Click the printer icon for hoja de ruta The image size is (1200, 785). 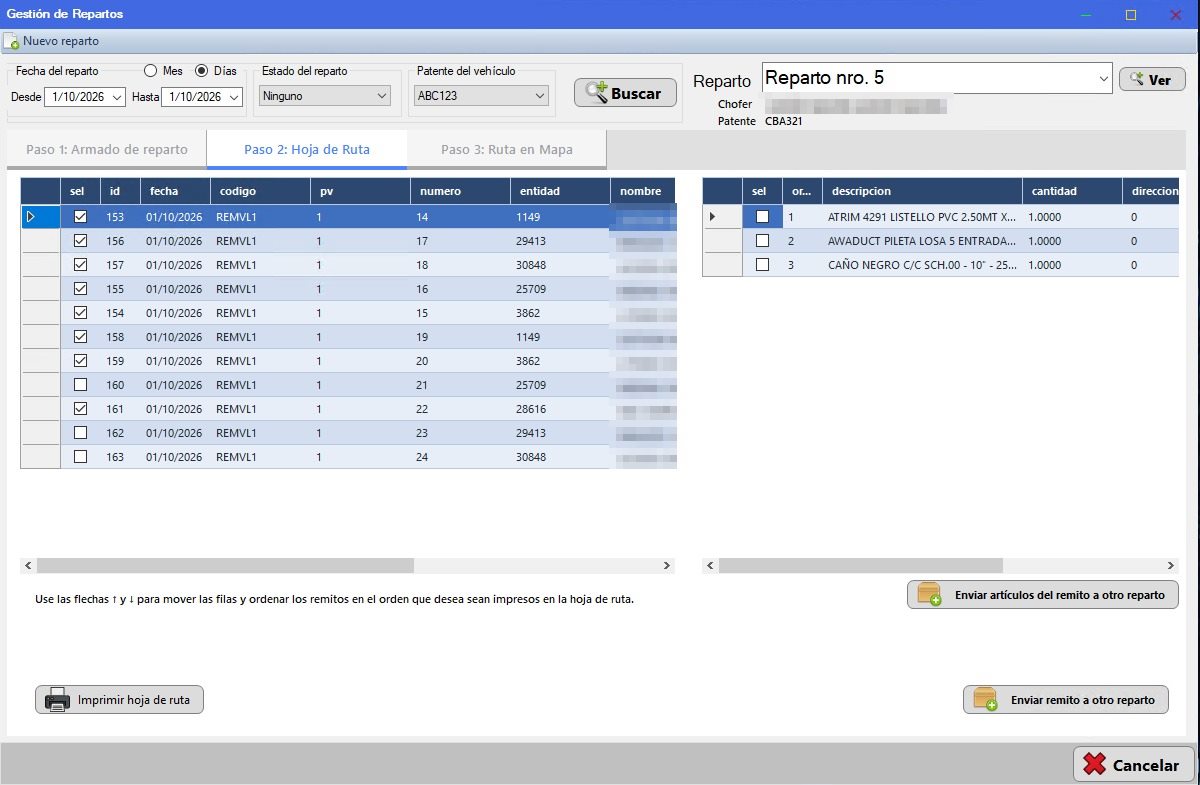pos(57,700)
